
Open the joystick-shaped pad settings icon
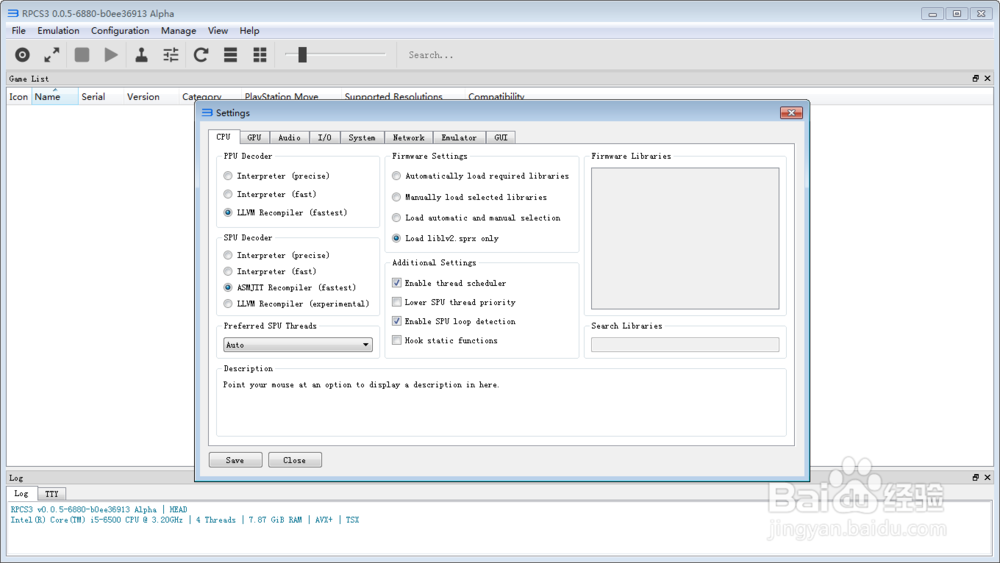(141, 55)
